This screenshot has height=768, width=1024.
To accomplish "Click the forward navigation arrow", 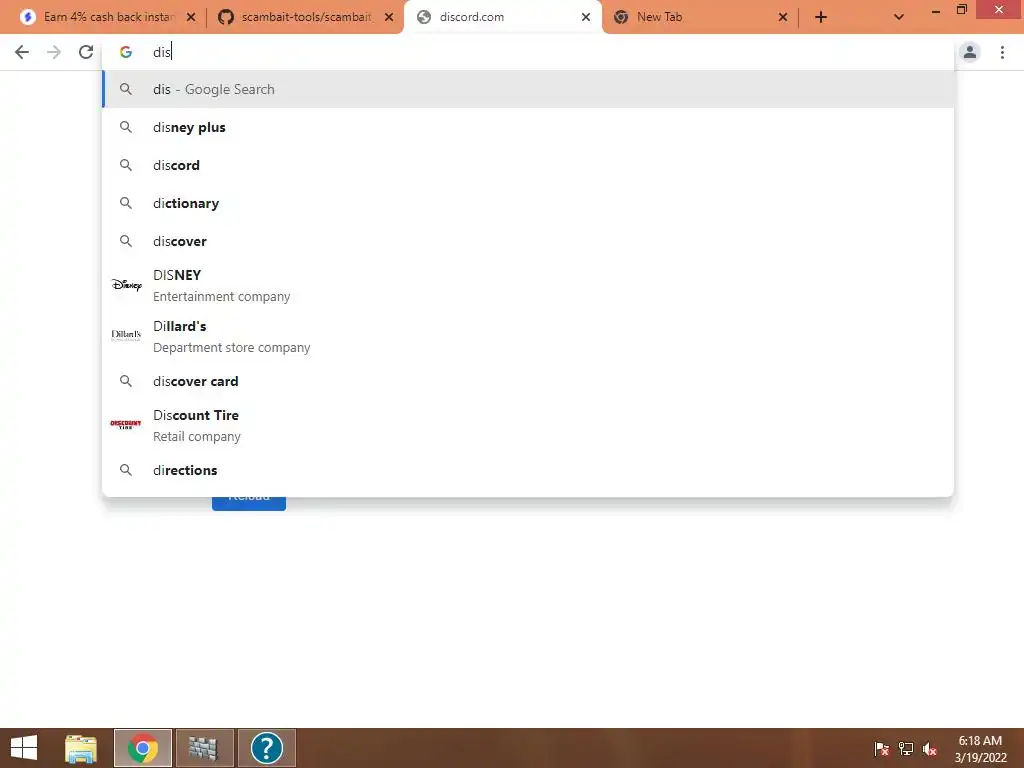I will [x=54, y=52].
